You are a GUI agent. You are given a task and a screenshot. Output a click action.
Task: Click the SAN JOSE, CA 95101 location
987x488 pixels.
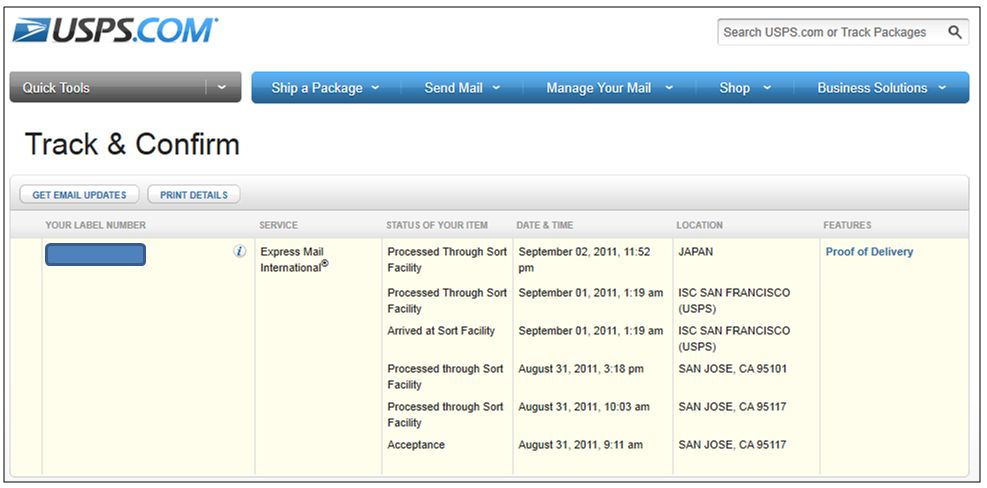pos(733,368)
